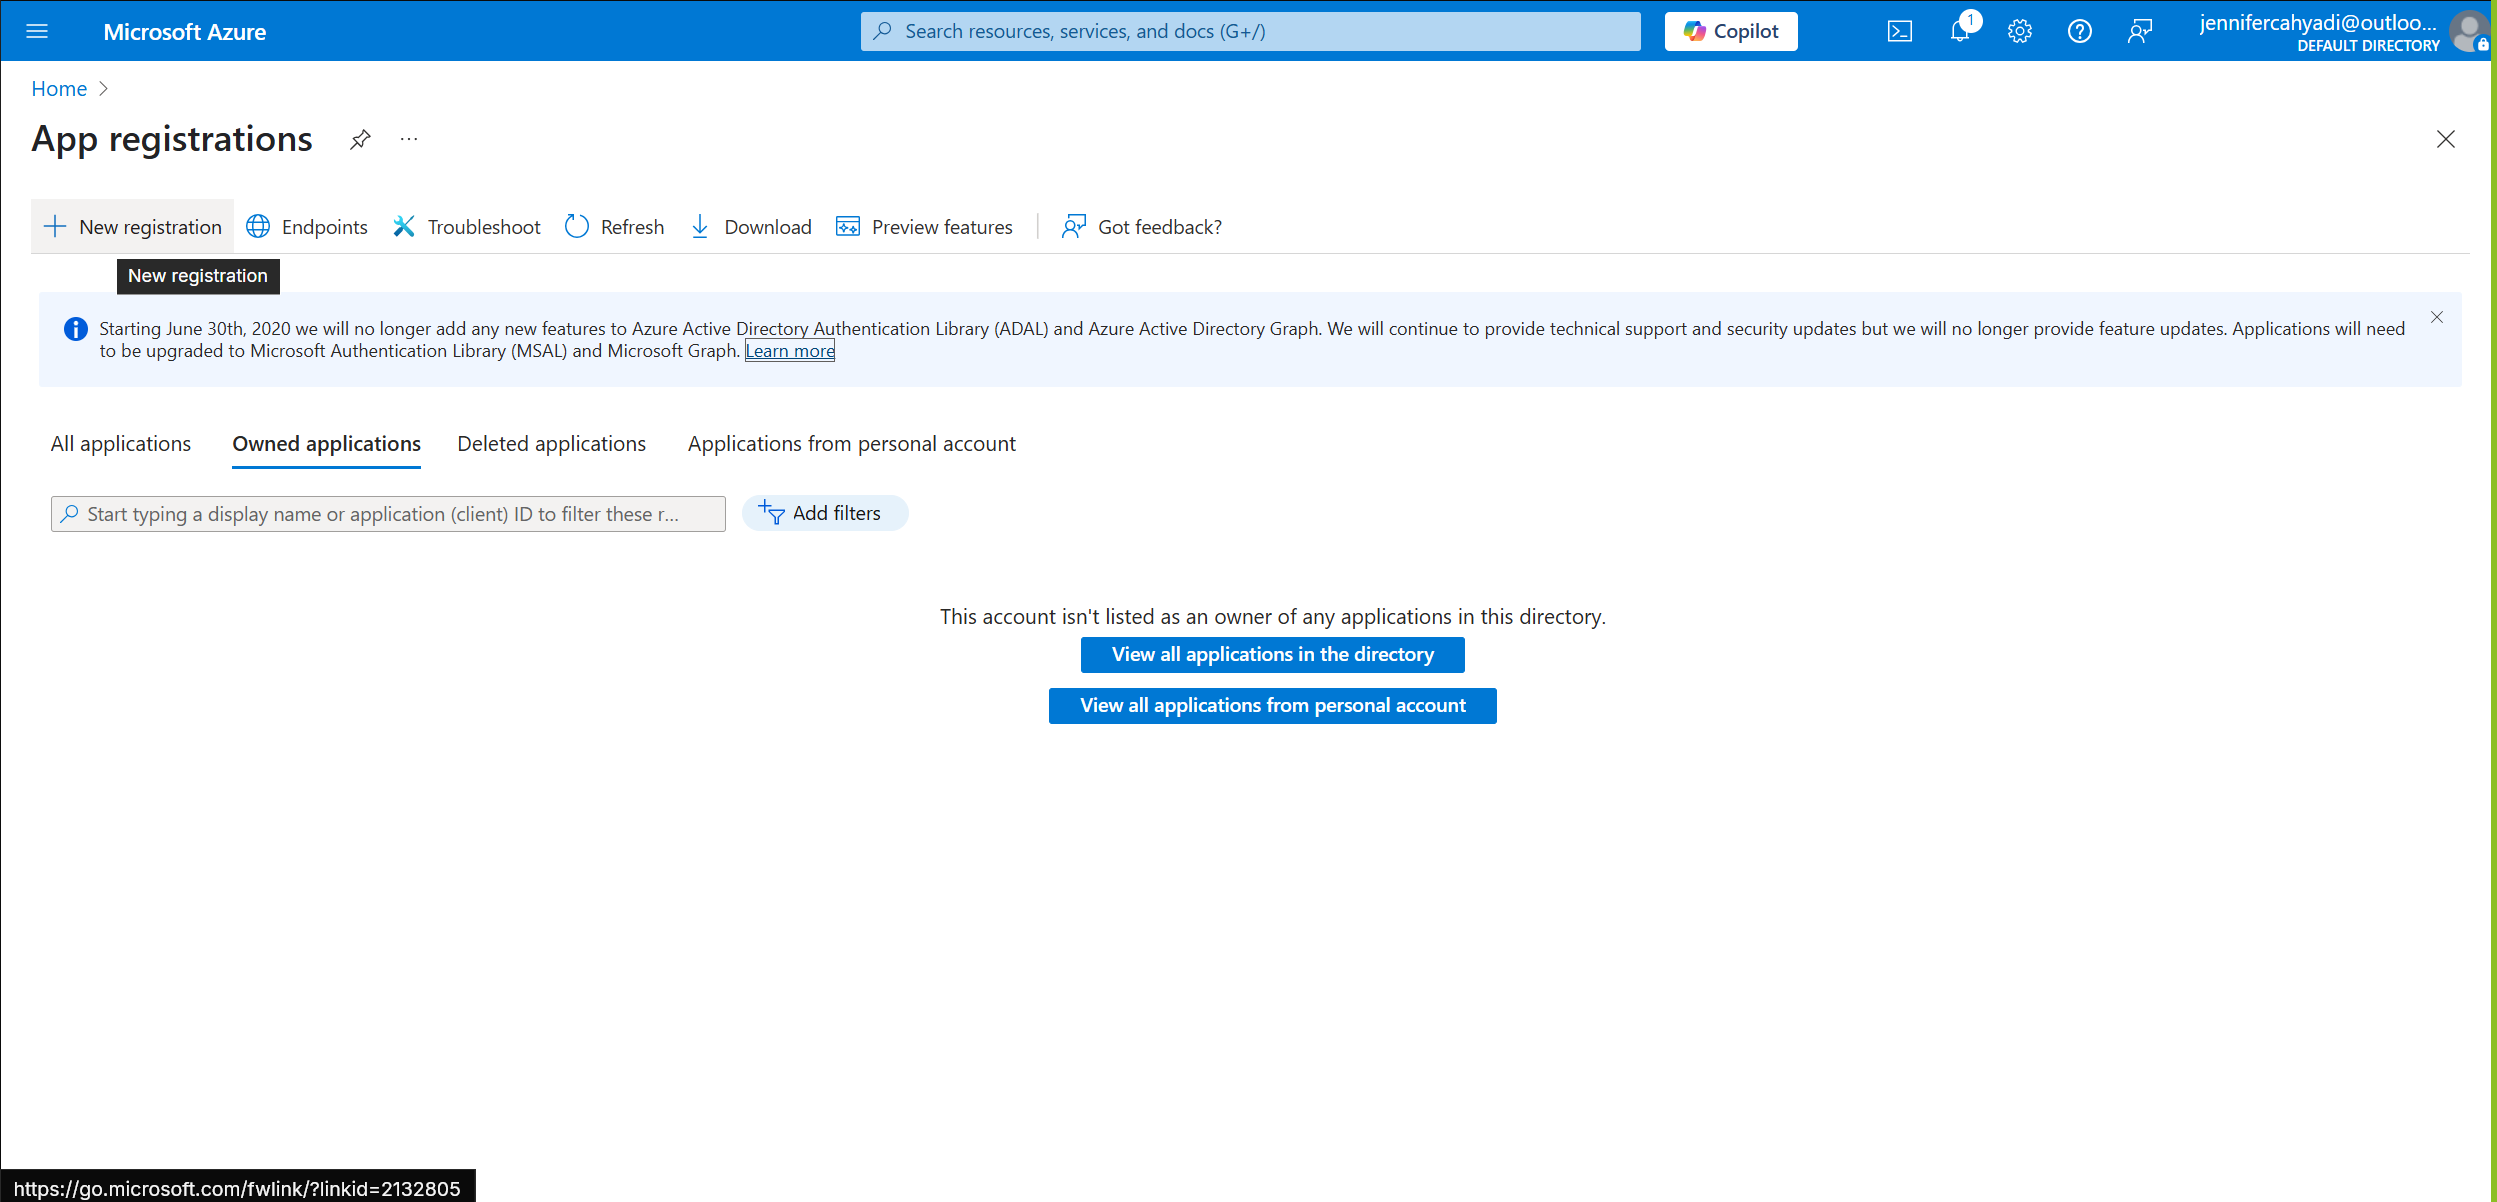Open the Azure portal hamburger menu
This screenshot has height=1202, width=2497.
37,31
